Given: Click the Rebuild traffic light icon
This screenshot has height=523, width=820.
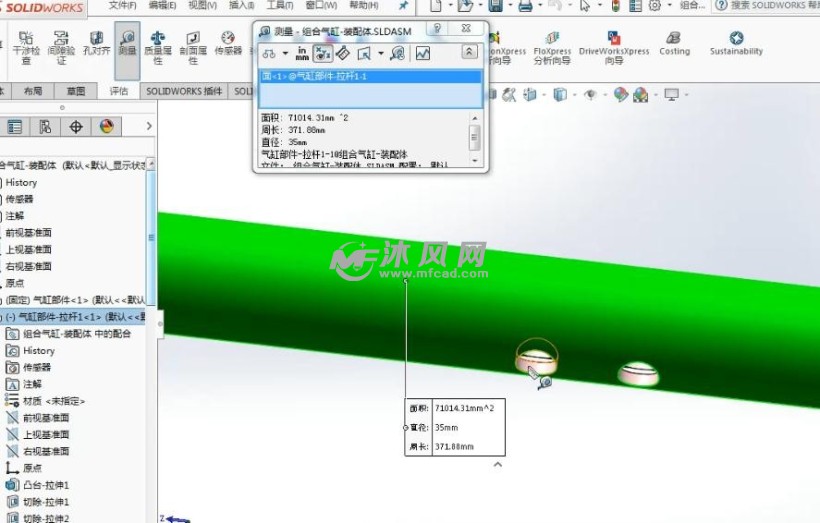Looking at the screenshot, I should pos(616,6).
